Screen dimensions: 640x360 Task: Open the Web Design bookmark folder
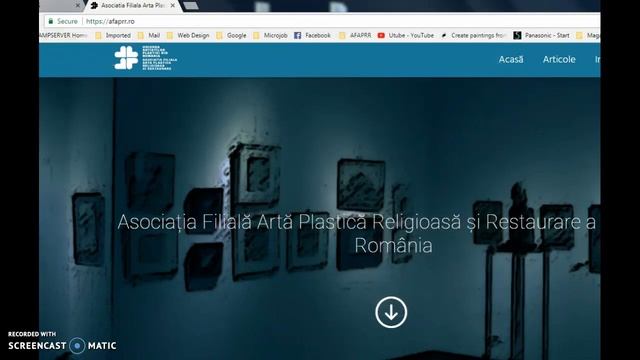pos(188,36)
